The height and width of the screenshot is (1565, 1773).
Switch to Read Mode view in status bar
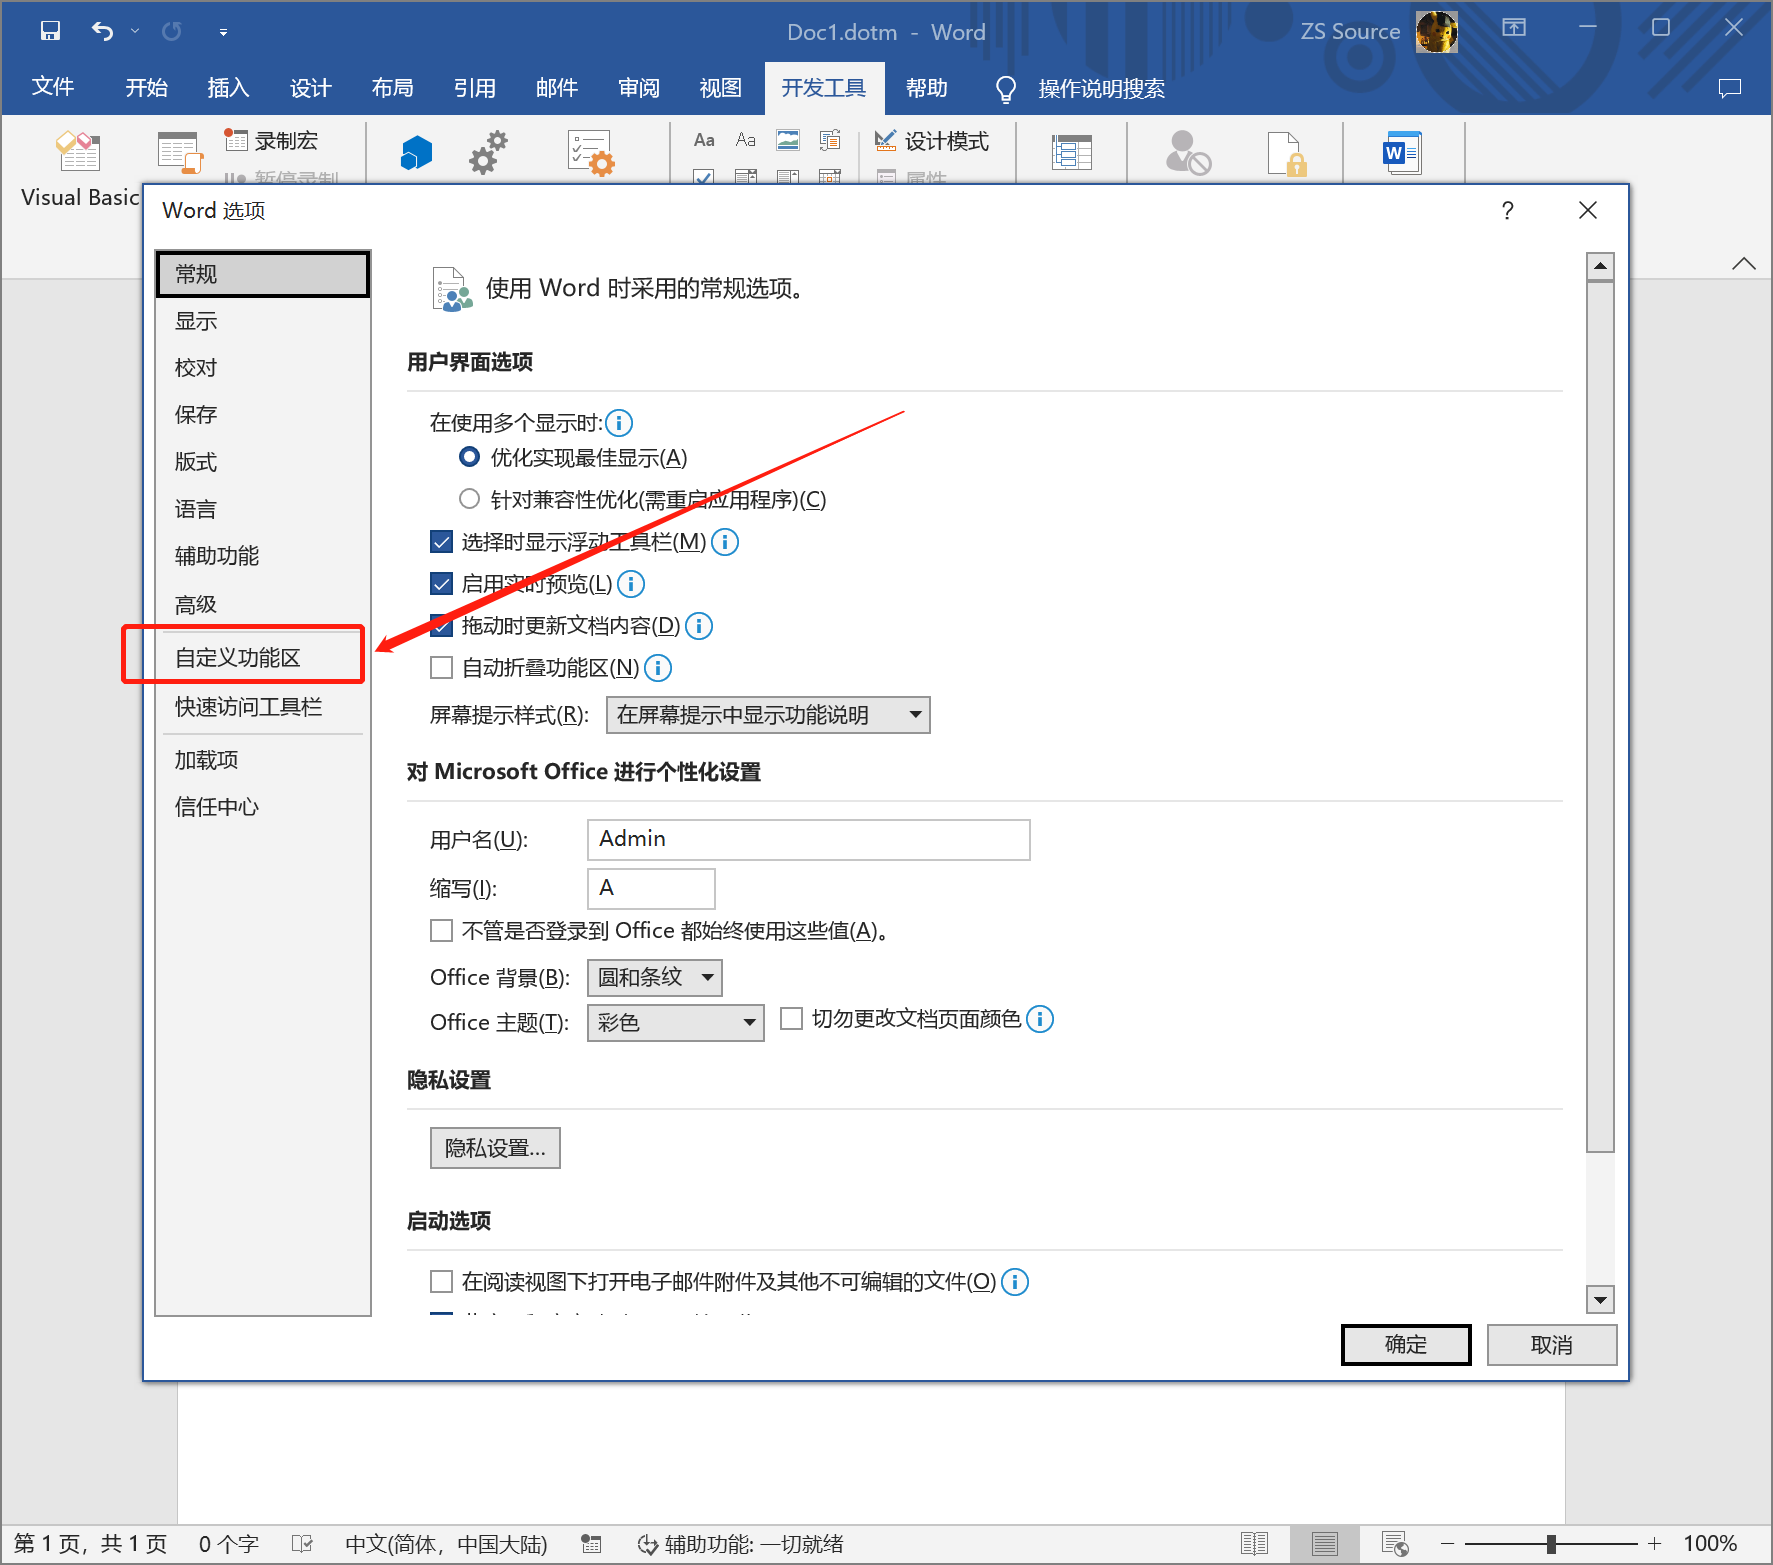[1254, 1544]
